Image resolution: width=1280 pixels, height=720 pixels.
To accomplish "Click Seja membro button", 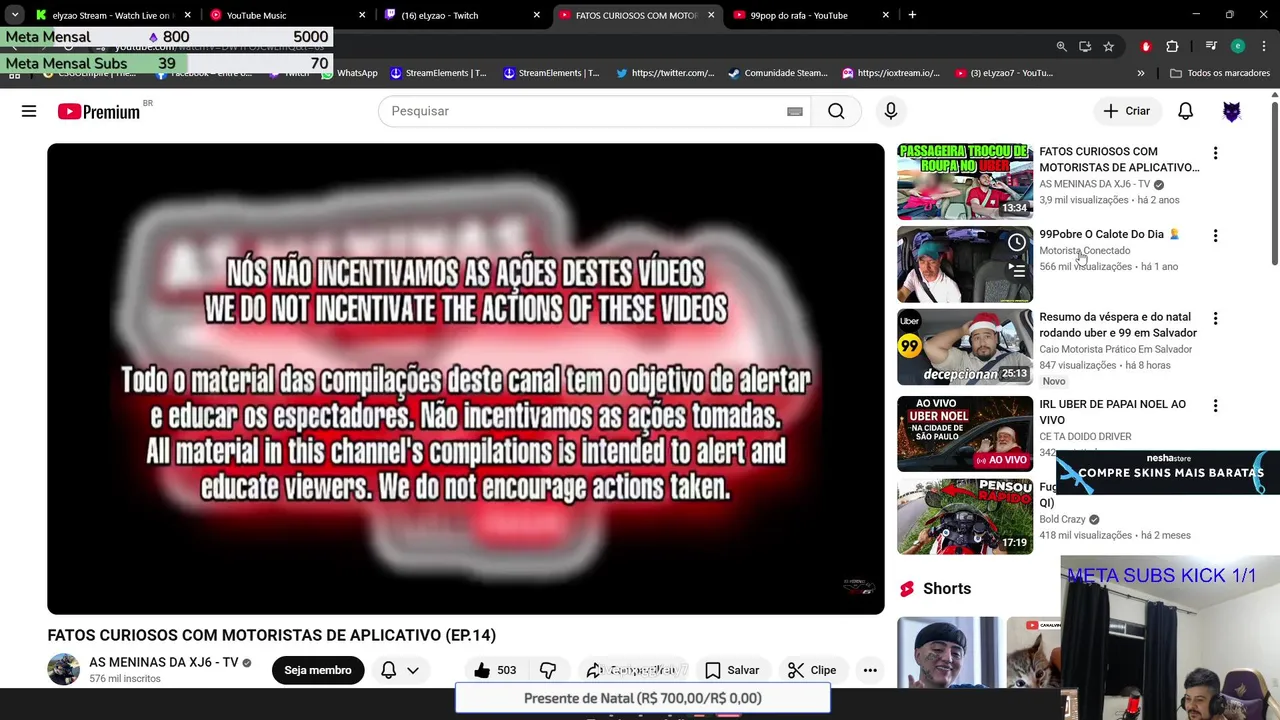I will [x=317, y=670].
